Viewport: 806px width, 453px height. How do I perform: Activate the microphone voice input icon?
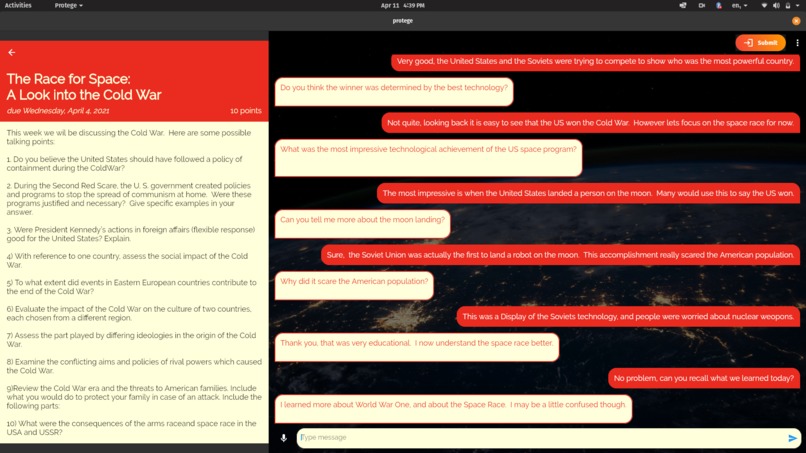[x=283, y=438]
